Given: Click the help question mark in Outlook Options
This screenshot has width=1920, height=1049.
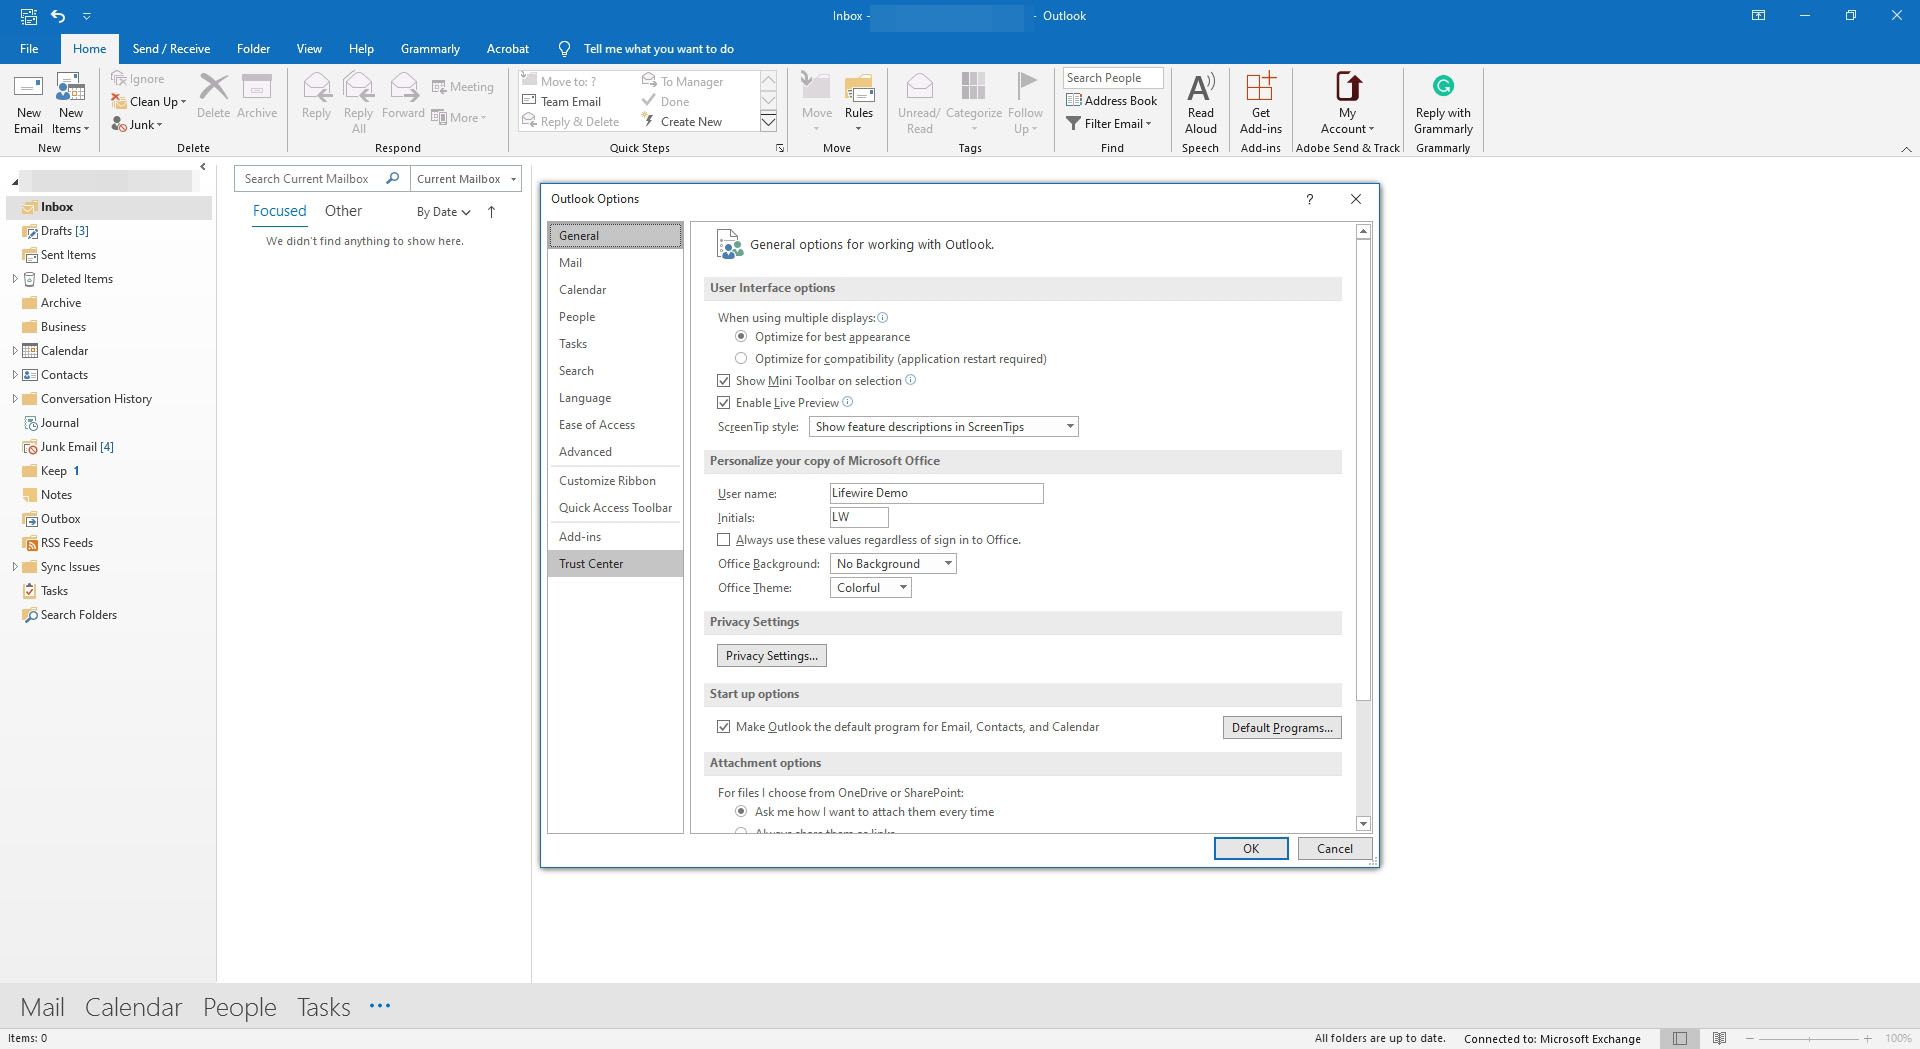Looking at the screenshot, I should coord(1309,199).
